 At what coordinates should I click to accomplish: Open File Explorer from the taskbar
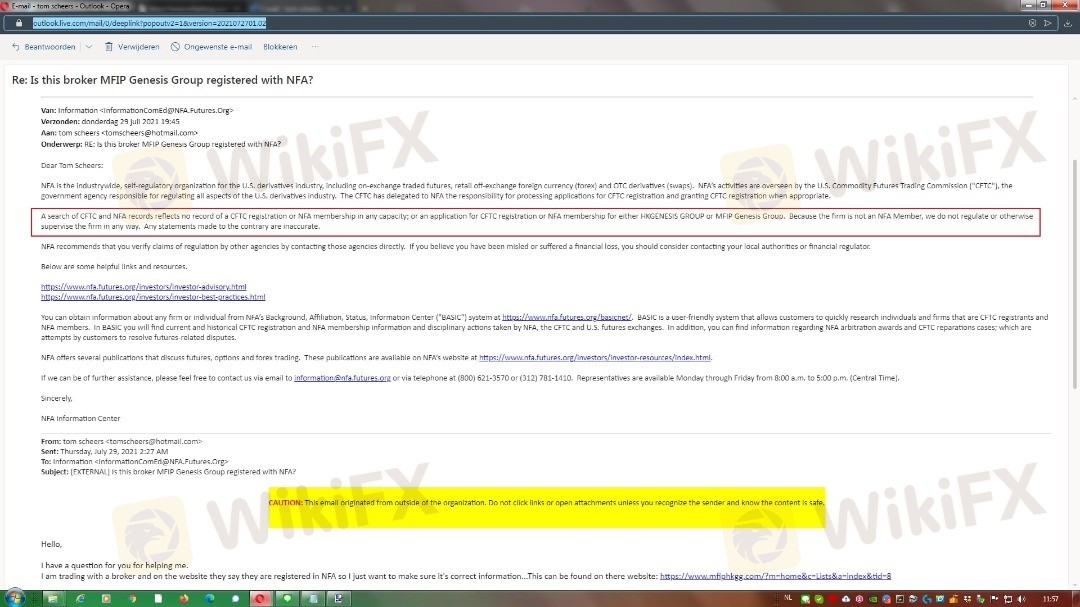coord(53,599)
